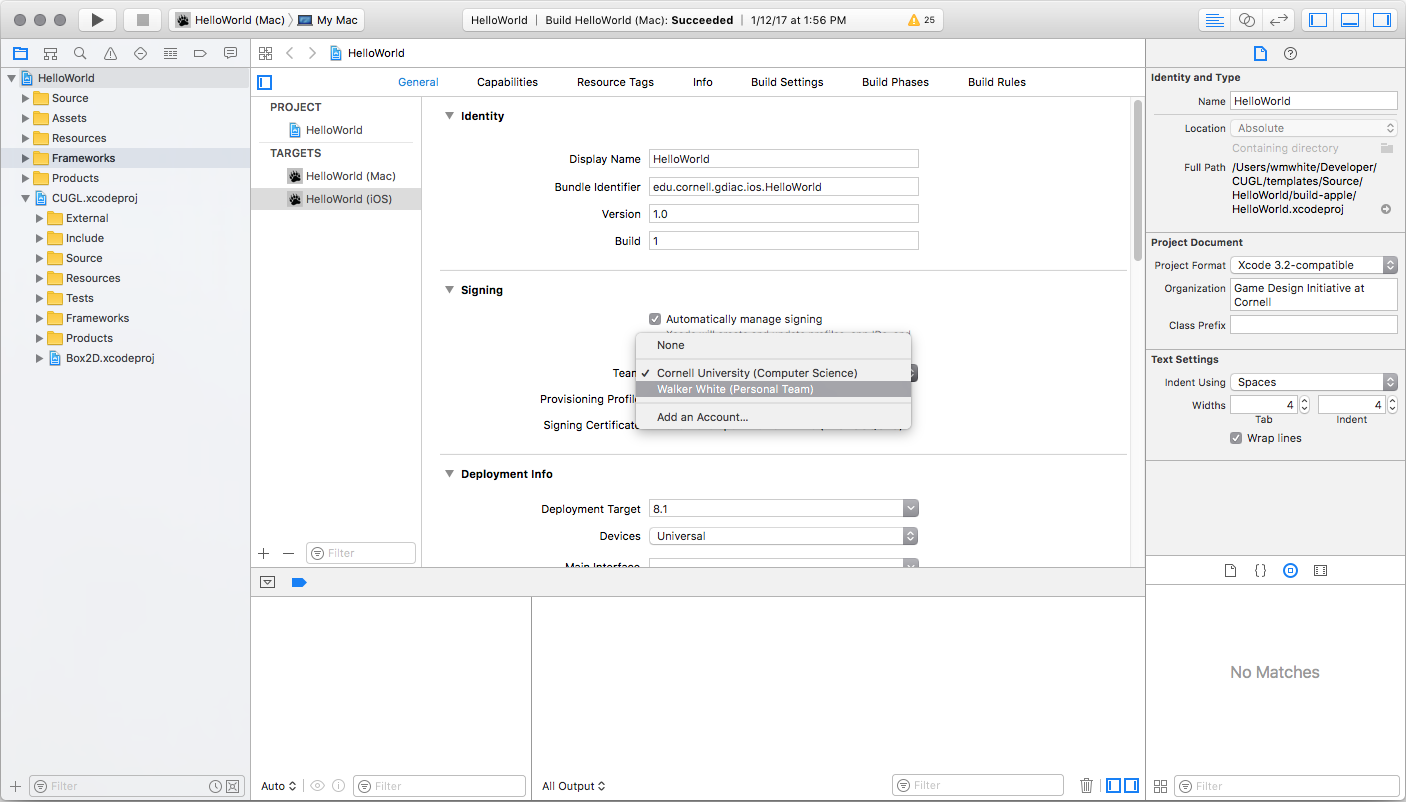This screenshot has width=1406, height=802.
Task: Select Walker White (Personal Team) option
Action: point(735,389)
